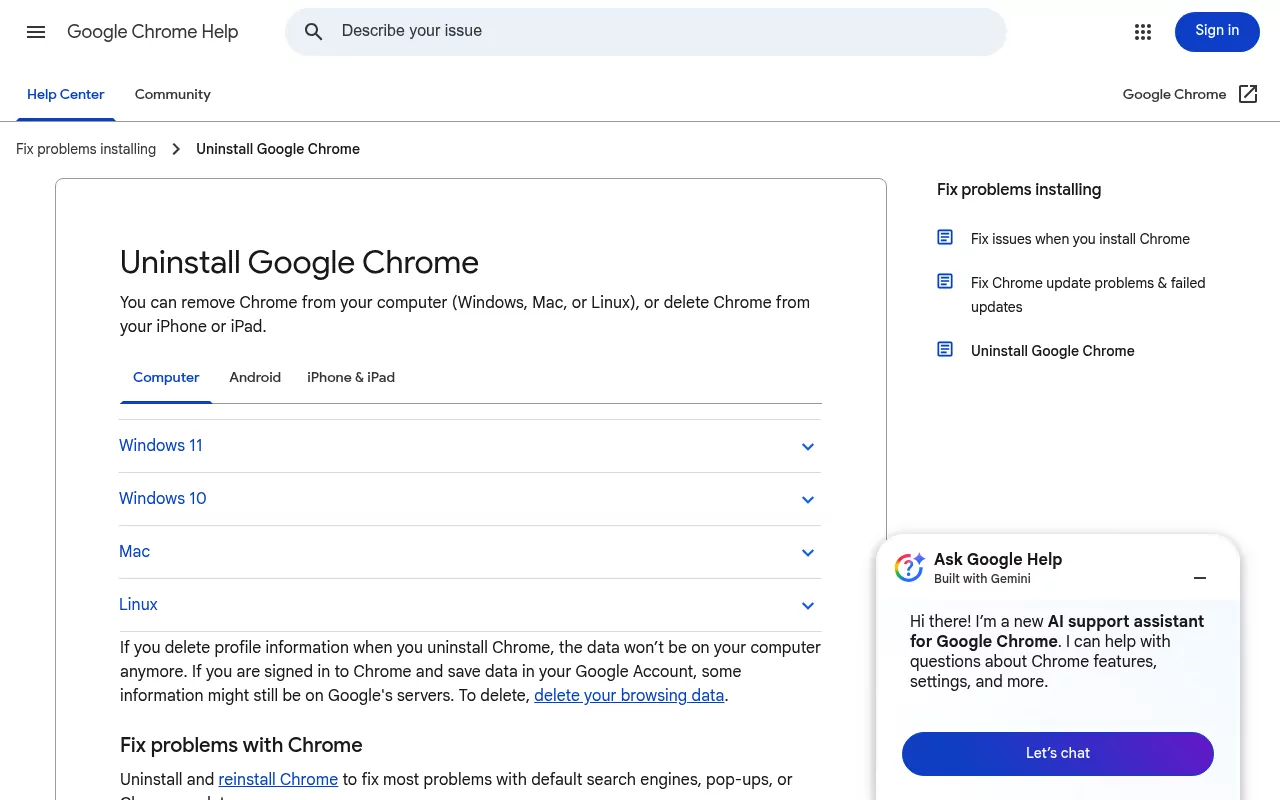Click the breadcrumb chevron arrow
The width and height of the screenshot is (1280, 800).
[x=176, y=149]
